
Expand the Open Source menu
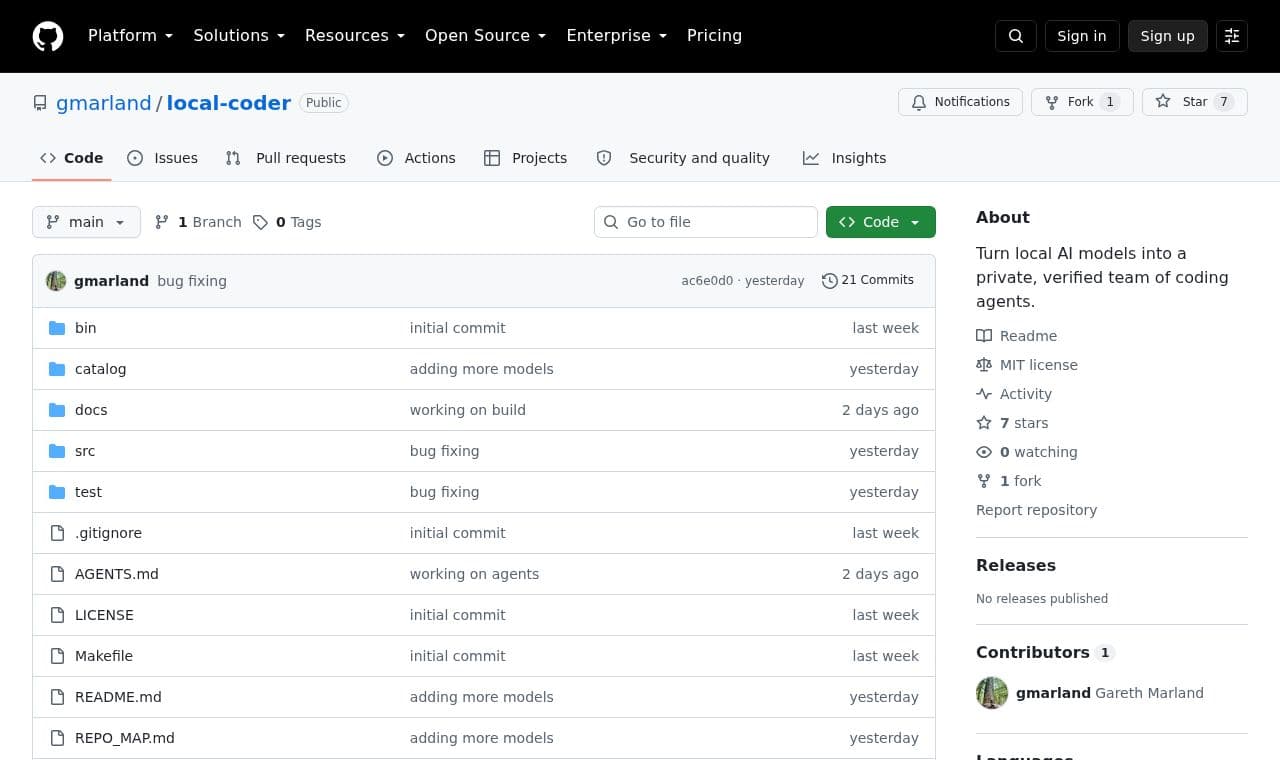[x=486, y=35]
